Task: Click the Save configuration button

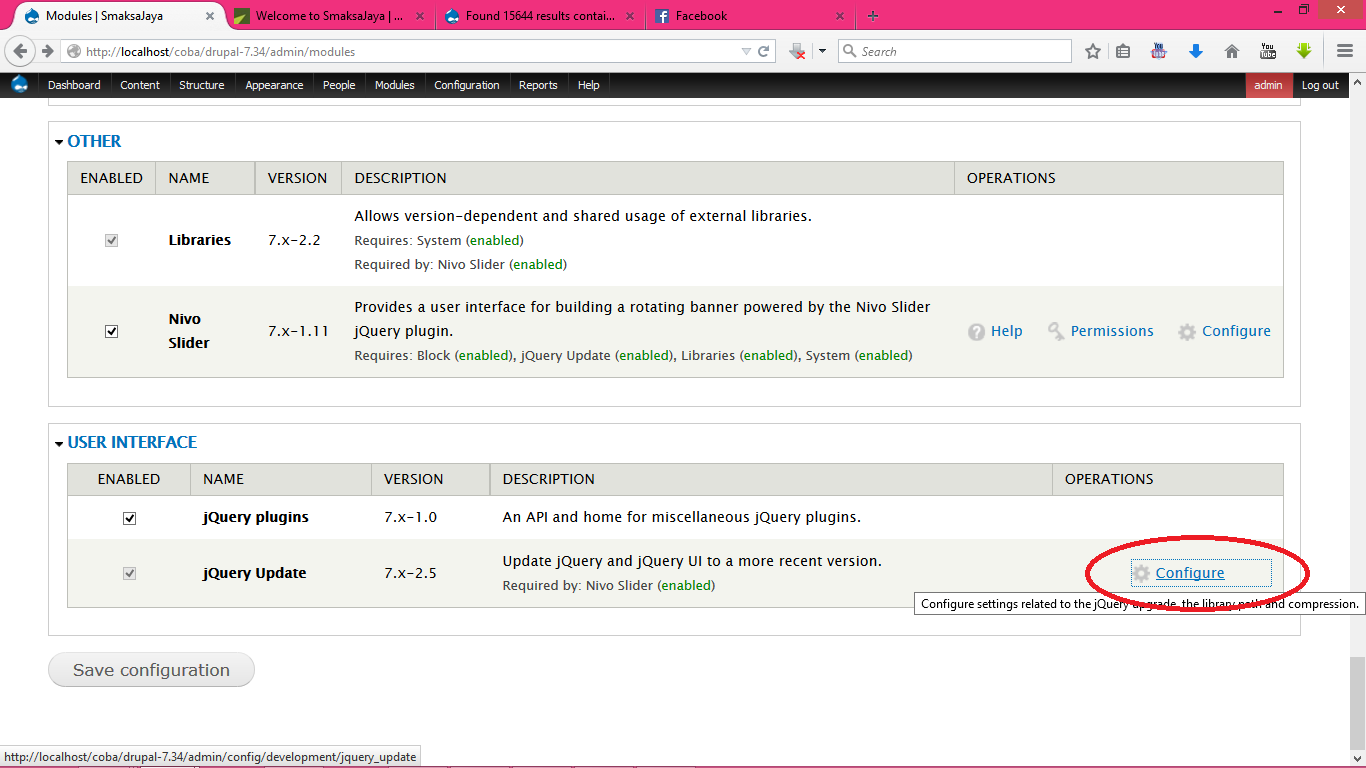Action: 151,670
